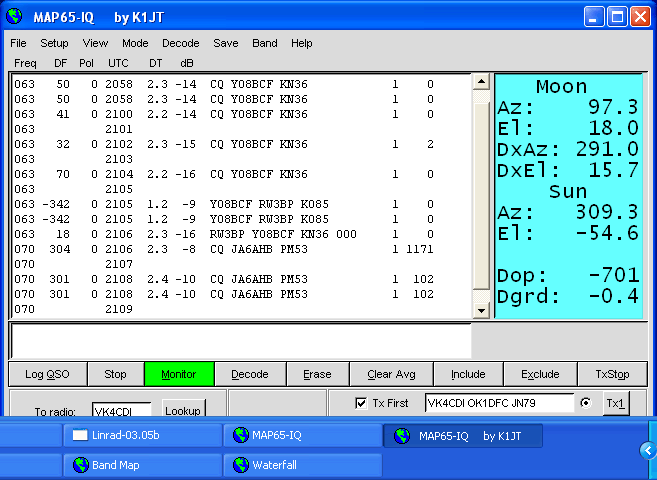The image size is (657, 480).
Task: Click the taskbar tray expand chevron
Action: tap(648, 451)
